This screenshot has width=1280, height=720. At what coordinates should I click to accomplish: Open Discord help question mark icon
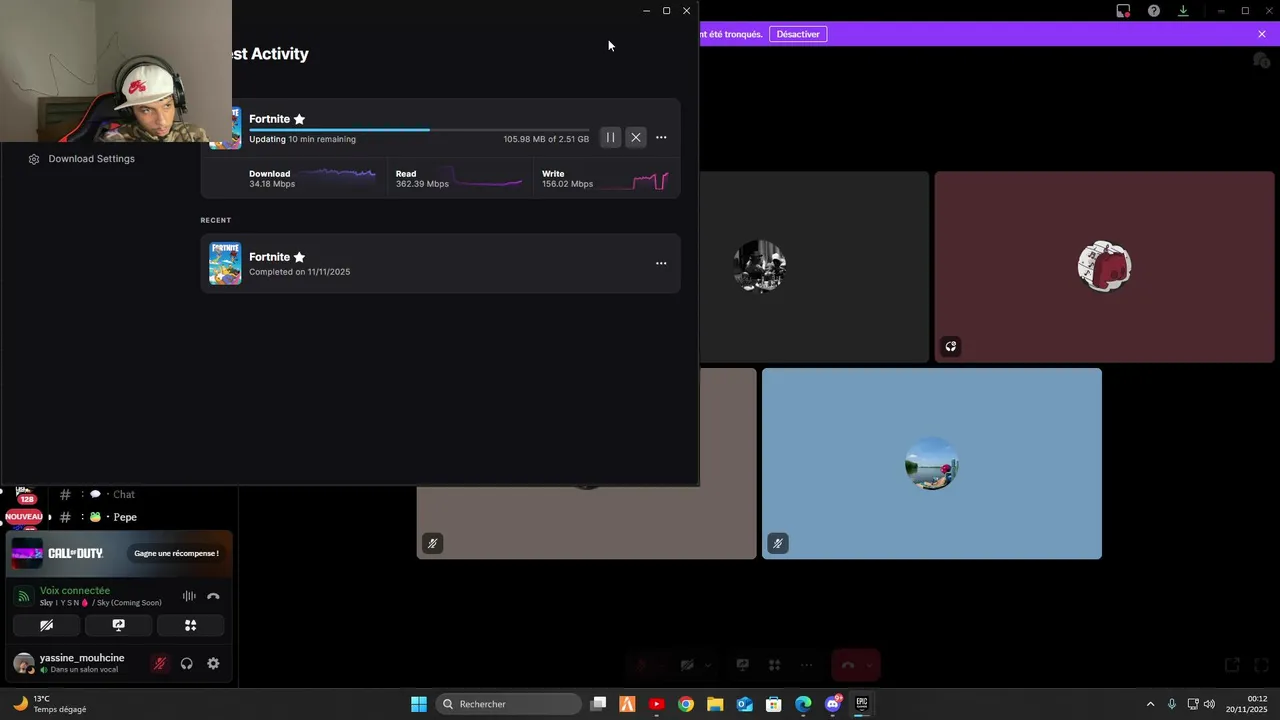pyautogui.click(x=1154, y=11)
